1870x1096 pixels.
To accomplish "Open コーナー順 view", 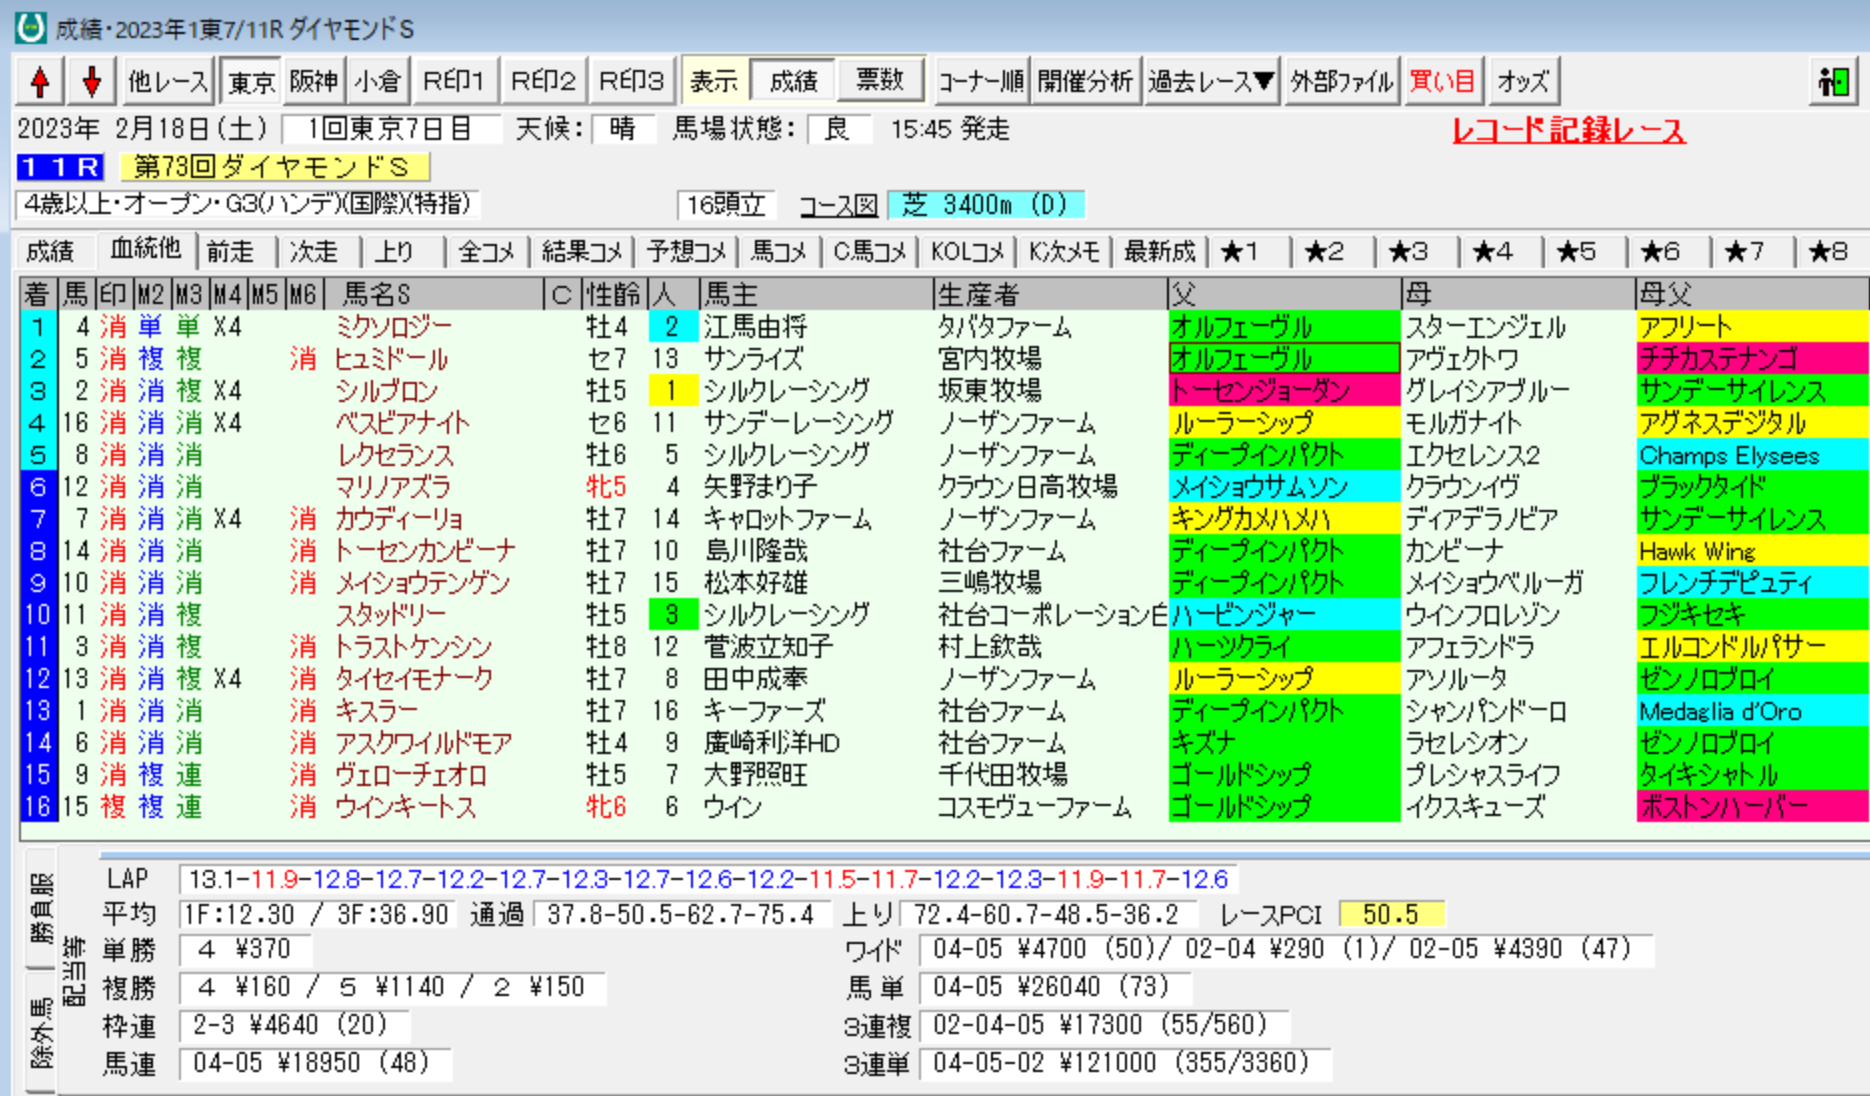I will [980, 81].
